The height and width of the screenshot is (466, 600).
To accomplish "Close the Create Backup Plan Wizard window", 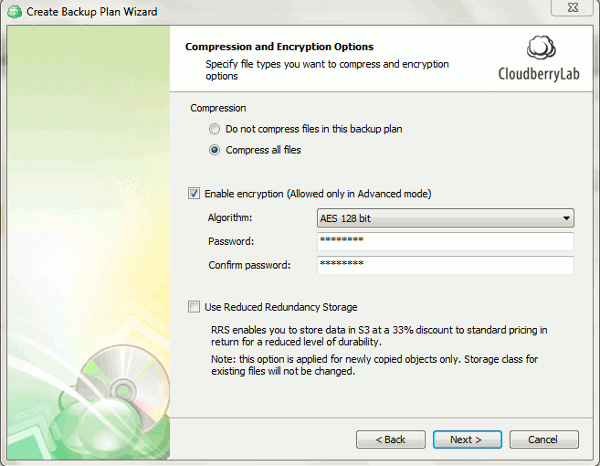I will click(572, 7).
